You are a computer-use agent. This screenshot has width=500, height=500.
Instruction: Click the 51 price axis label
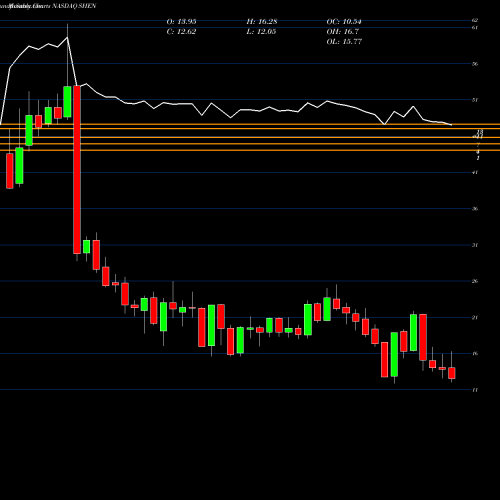pos(475,100)
